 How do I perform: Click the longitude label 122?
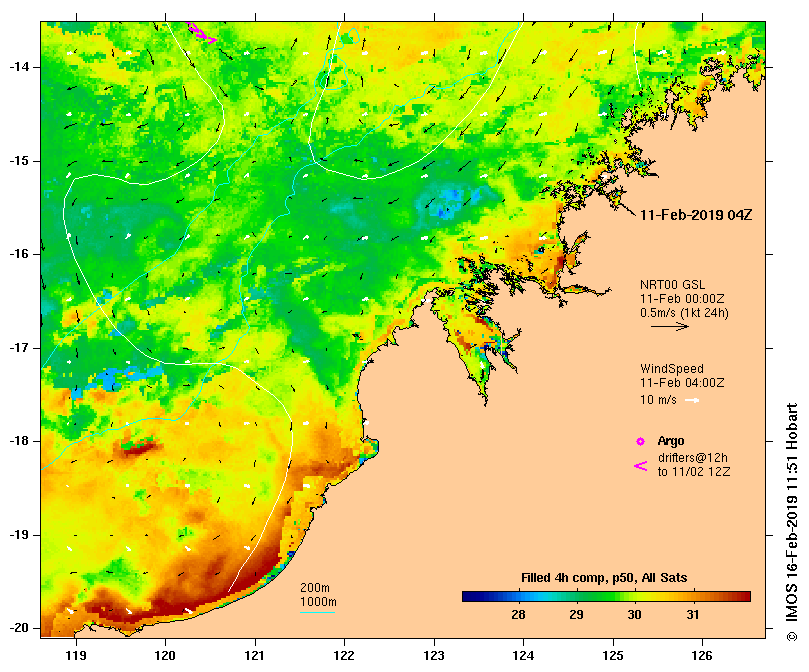click(x=345, y=655)
